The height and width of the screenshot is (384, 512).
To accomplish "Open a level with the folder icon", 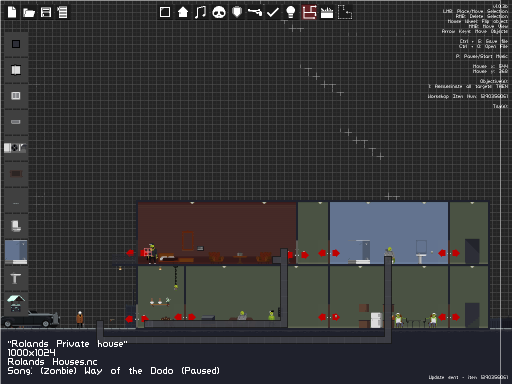I will 29,13.
